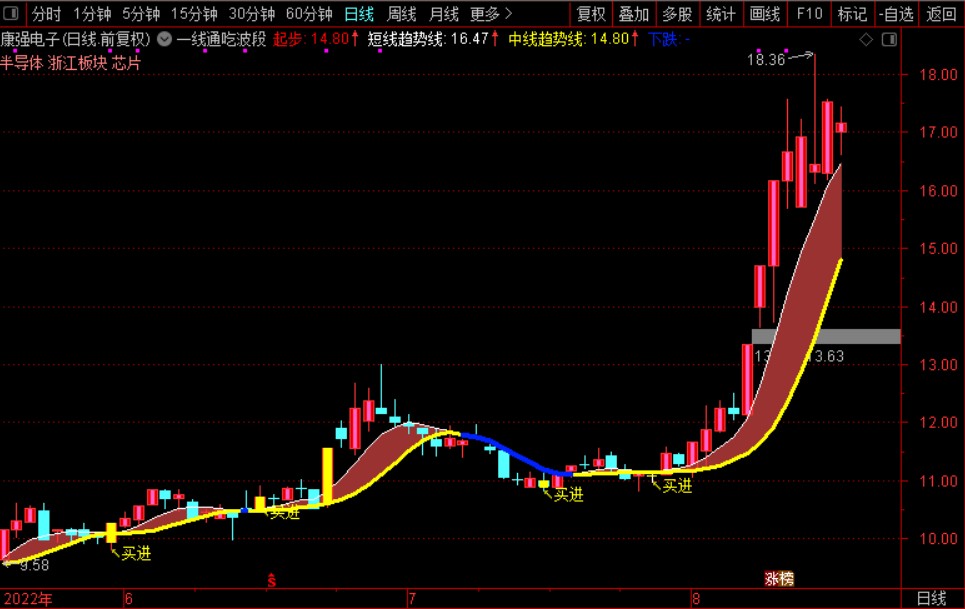Open 多股 multi-stock view
Viewport: 965px width, 609px height.
pos(678,14)
